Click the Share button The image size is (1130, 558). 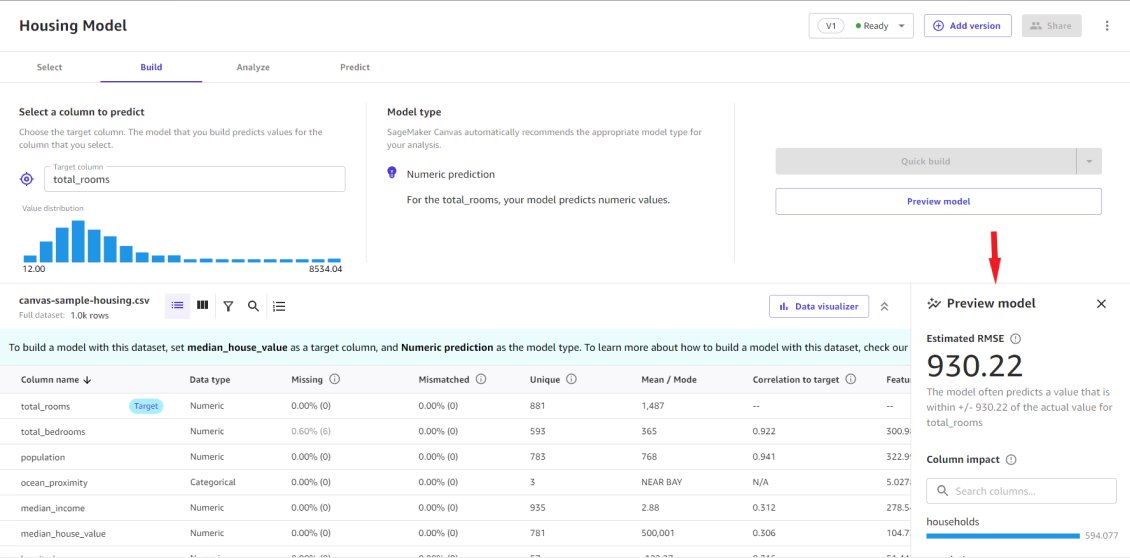click(1051, 26)
